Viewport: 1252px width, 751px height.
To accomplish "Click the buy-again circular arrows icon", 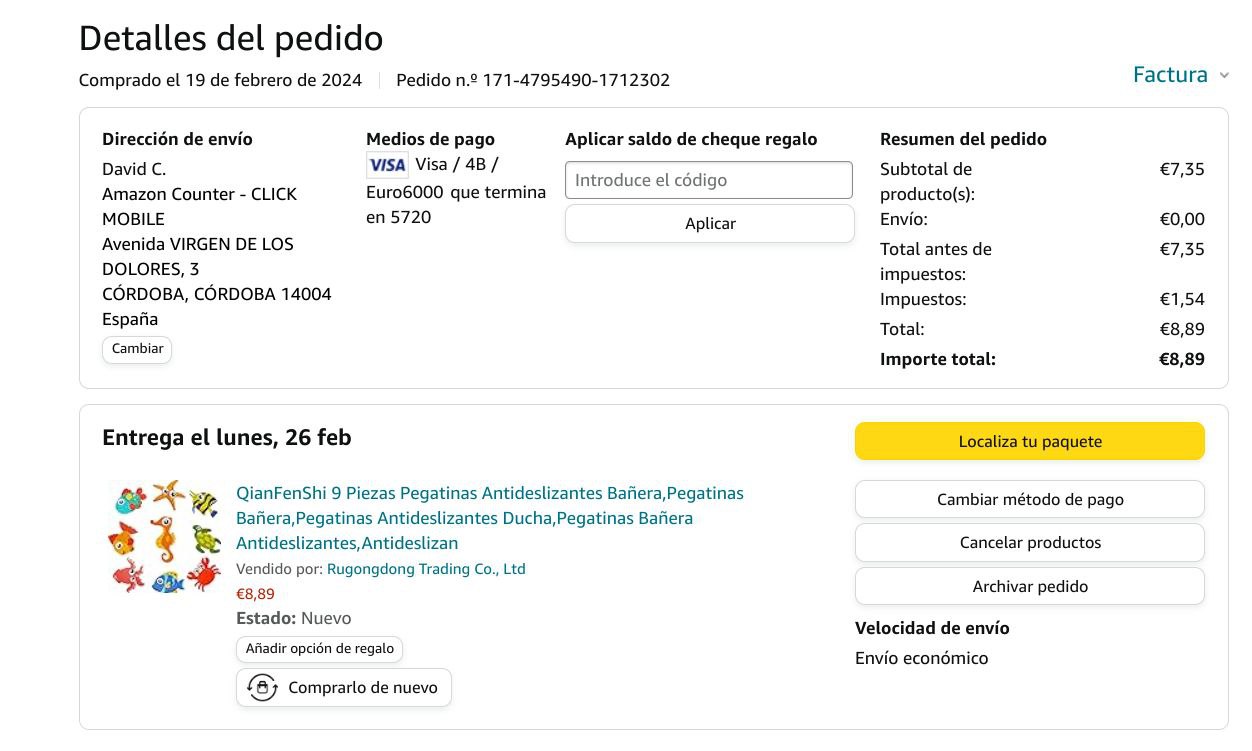I will (x=262, y=688).
